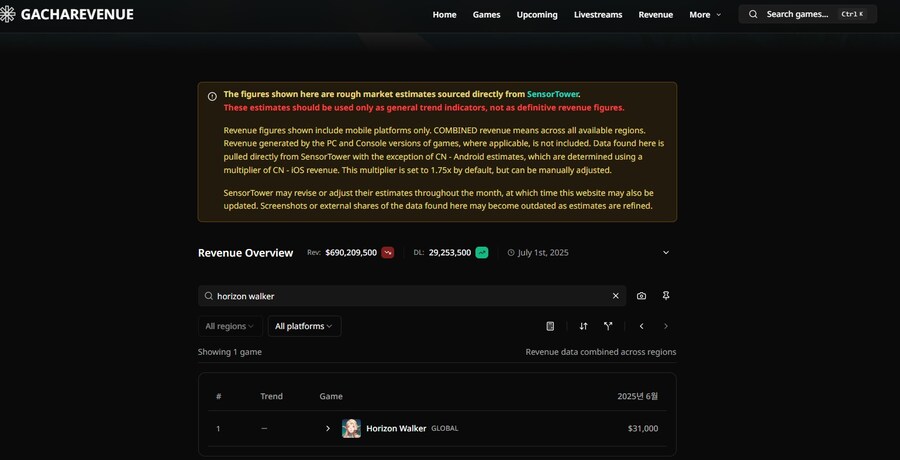This screenshot has height=460, width=900.
Task: Click the Revenue Overview heading
Action: point(246,253)
